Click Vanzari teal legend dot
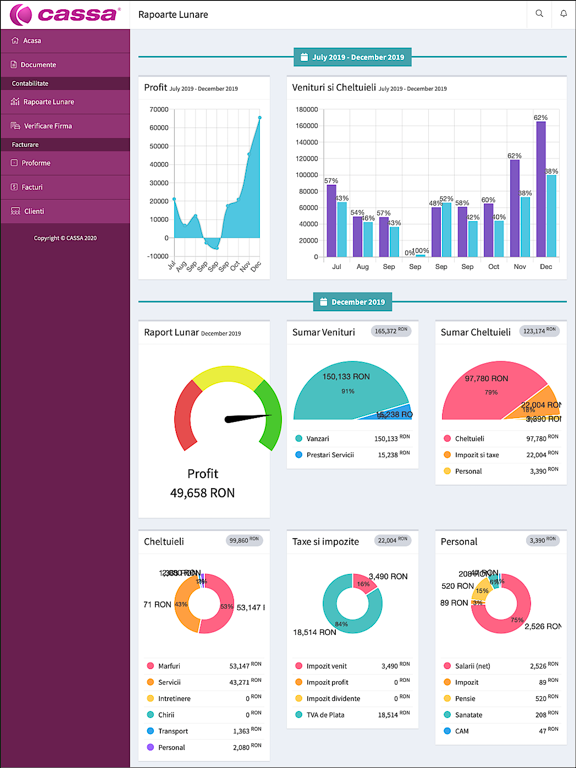This screenshot has width=576, height=768. (299, 439)
